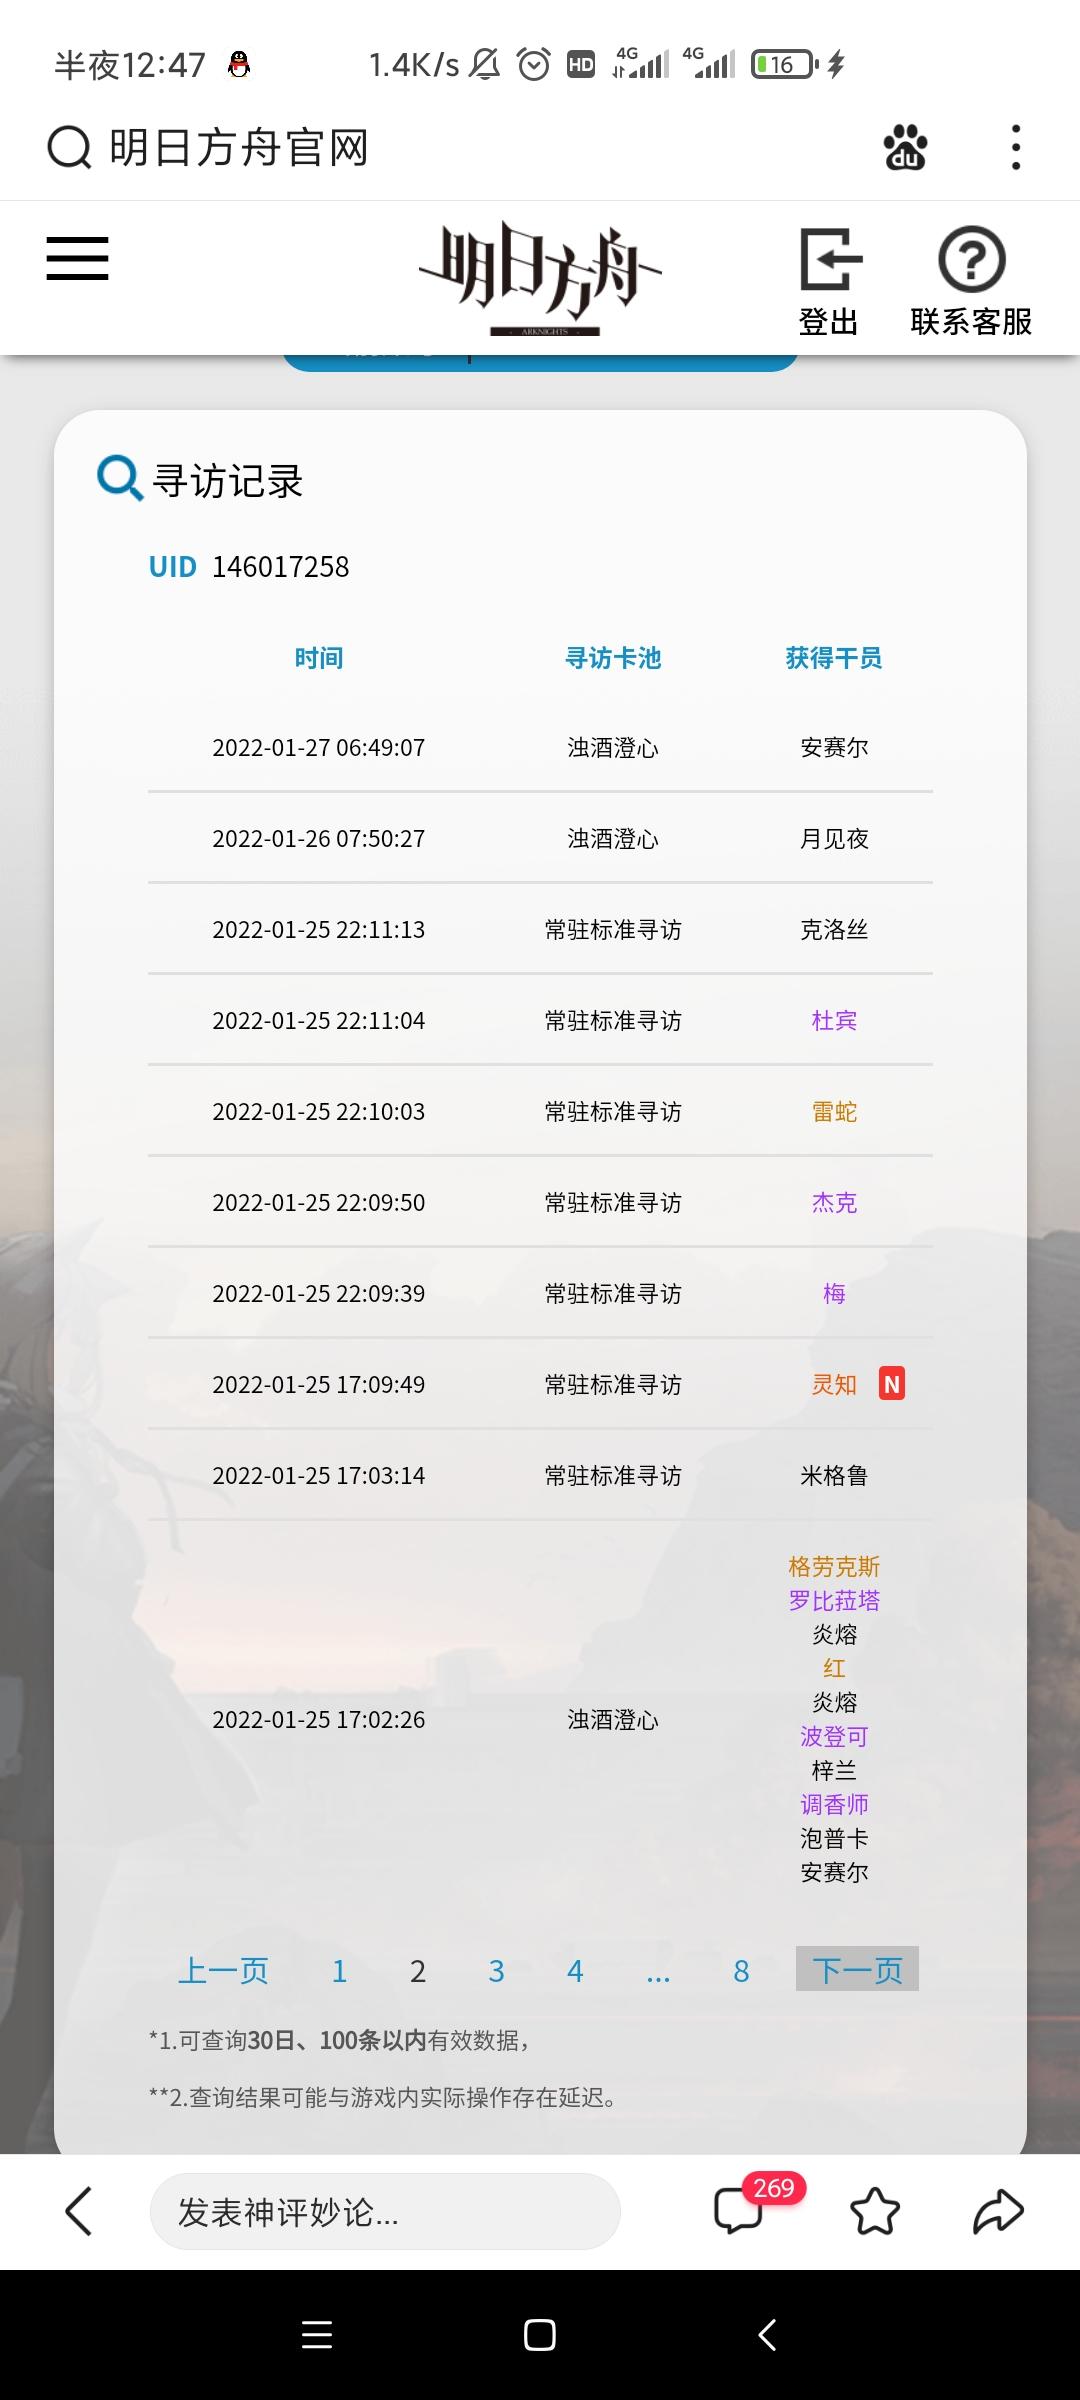Image resolution: width=1080 pixels, height=2400 pixels.
Task: Tap operator name 梅
Action: click(834, 1294)
